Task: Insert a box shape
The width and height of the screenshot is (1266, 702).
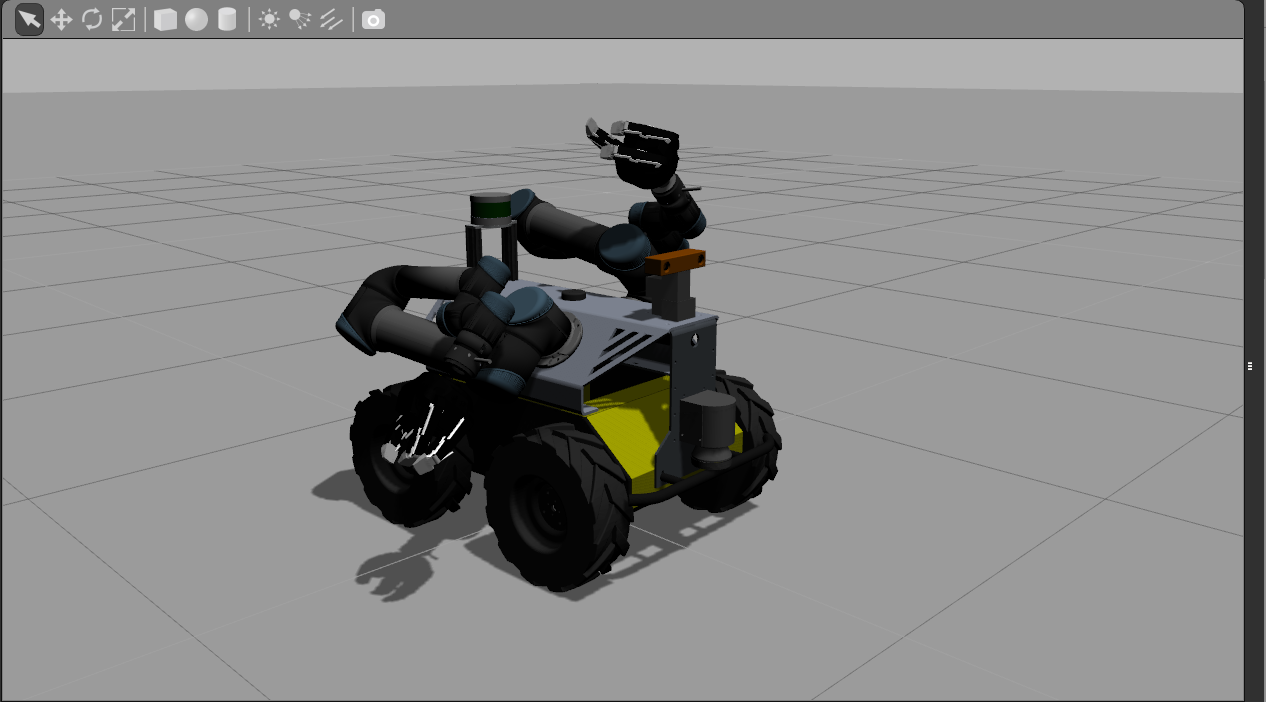Action: [x=165, y=19]
